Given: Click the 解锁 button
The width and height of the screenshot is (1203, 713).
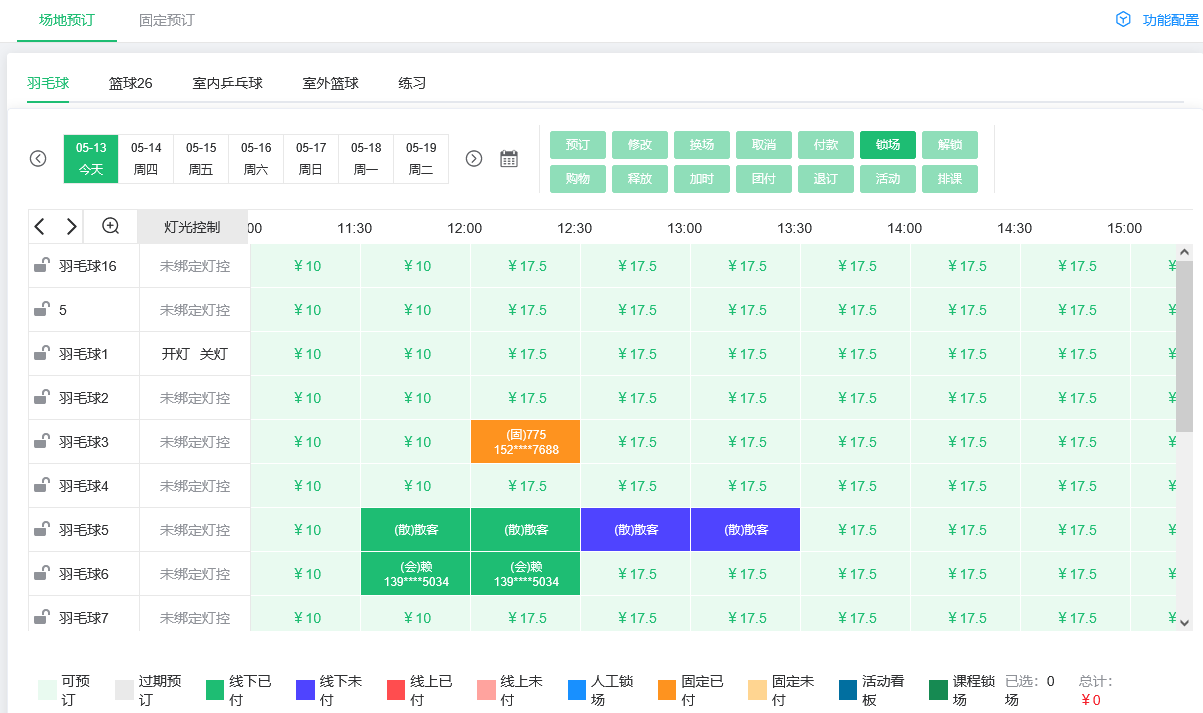Looking at the screenshot, I should point(950,145).
